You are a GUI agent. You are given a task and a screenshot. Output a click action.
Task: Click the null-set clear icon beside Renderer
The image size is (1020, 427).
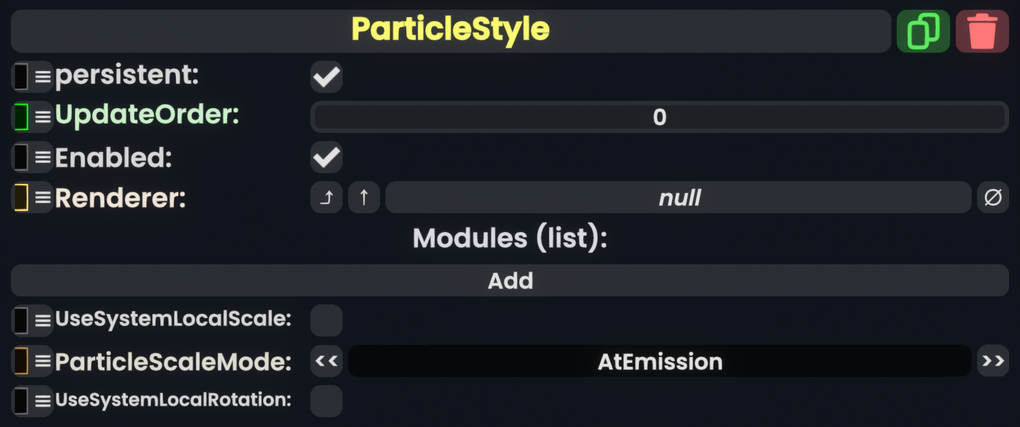pos(992,198)
